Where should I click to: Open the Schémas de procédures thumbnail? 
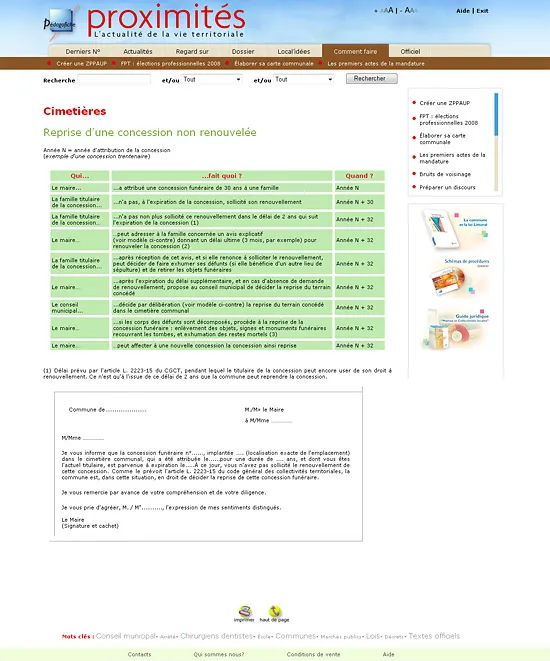tap(459, 277)
